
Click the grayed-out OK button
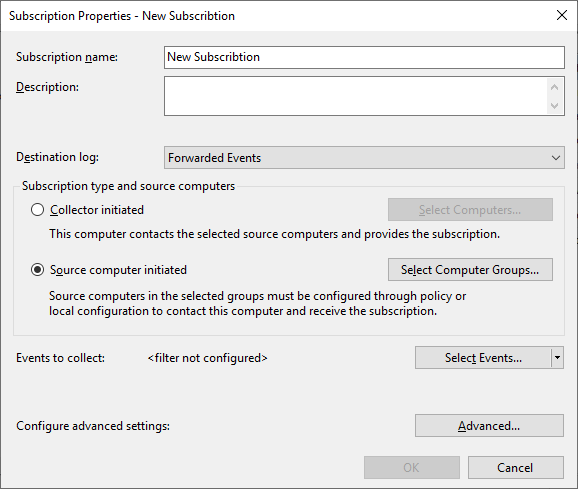tap(412, 468)
